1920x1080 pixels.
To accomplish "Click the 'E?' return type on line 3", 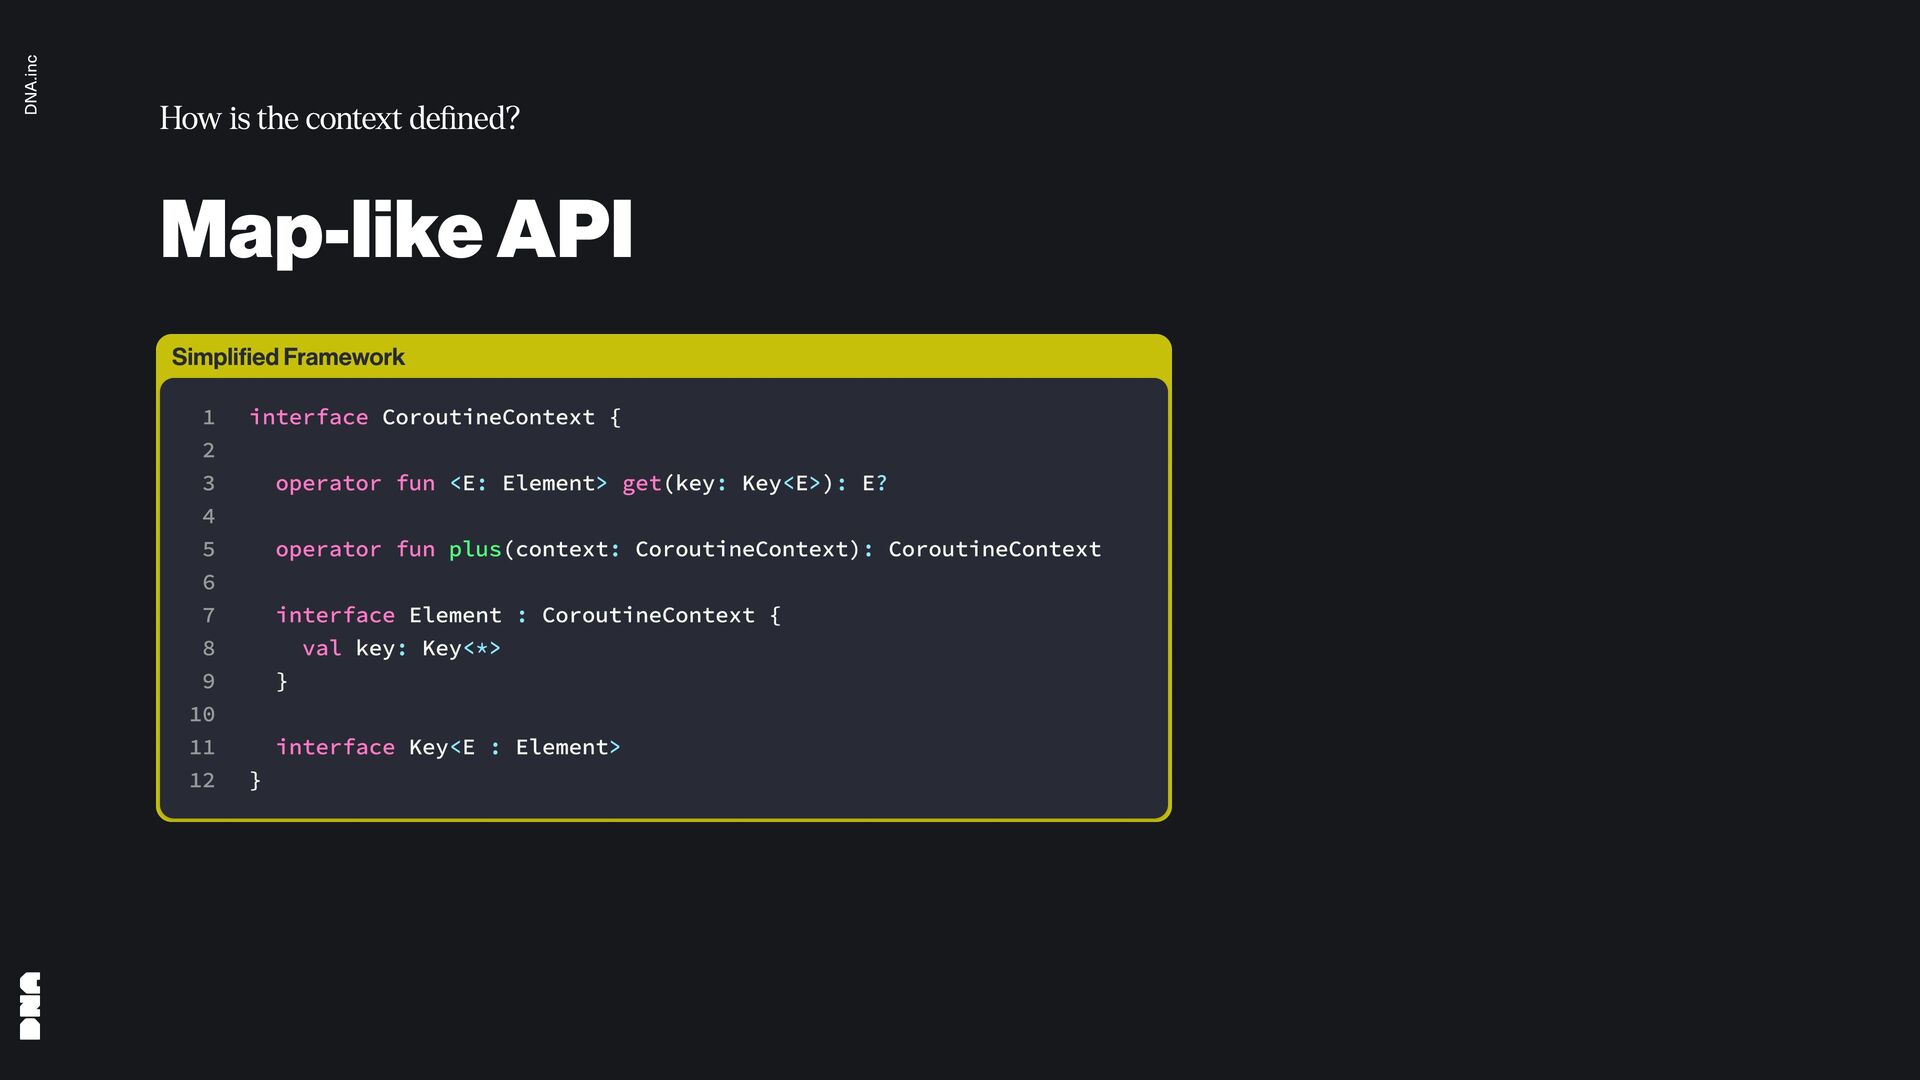I will coord(874,484).
